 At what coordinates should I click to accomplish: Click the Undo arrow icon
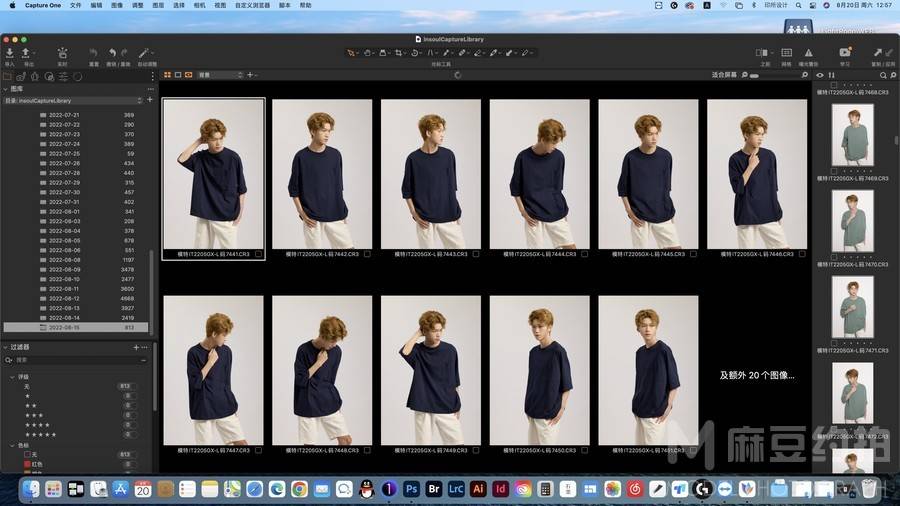[x=112, y=53]
